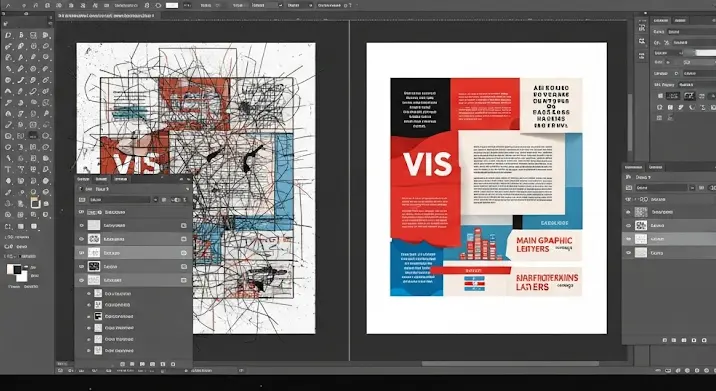Click lock icon on top layer of left layers panel
716x391 pixels.
tap(184, 225)
